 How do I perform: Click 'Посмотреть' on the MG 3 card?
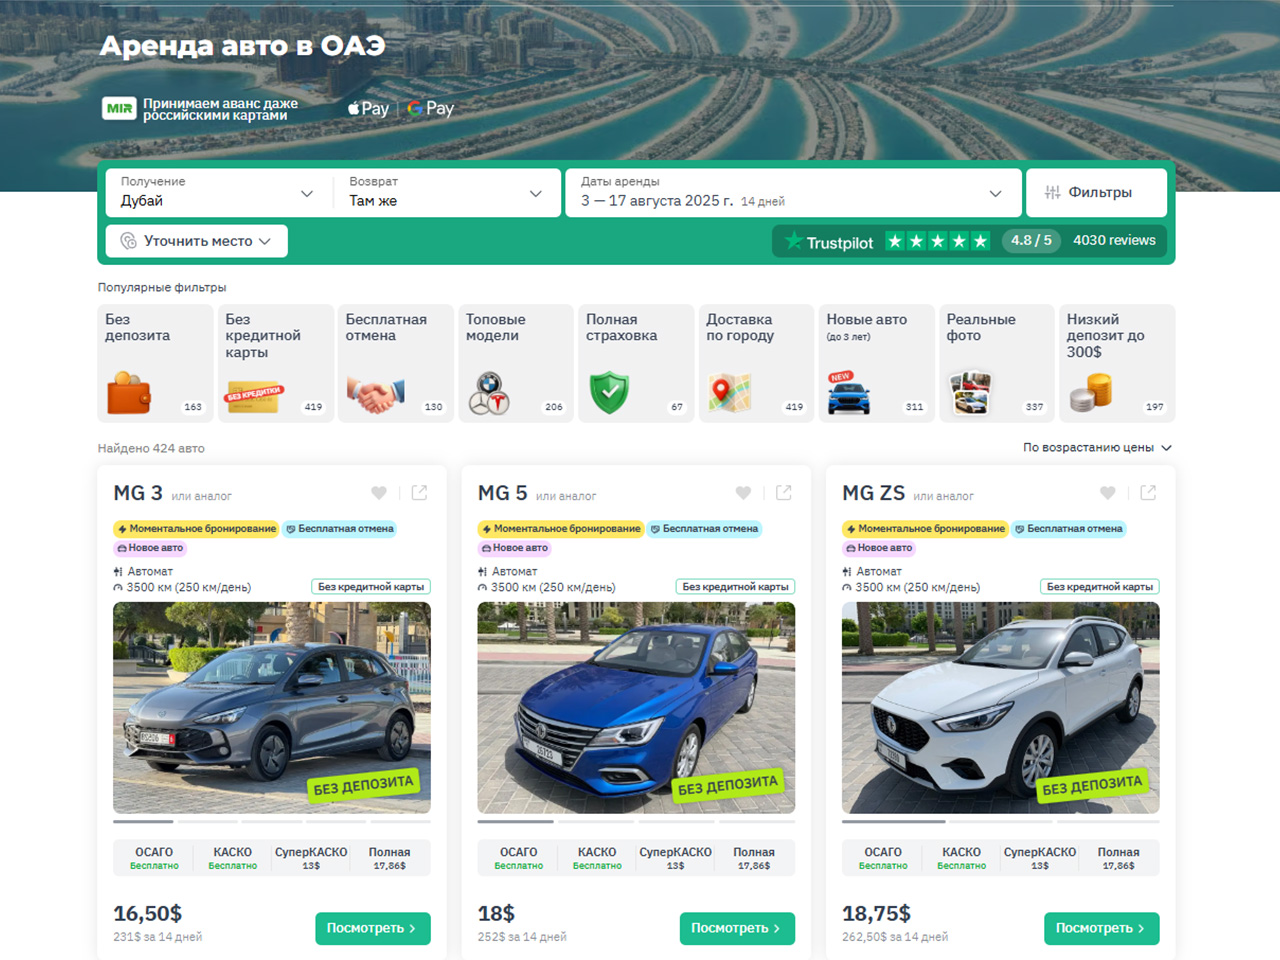373,928
